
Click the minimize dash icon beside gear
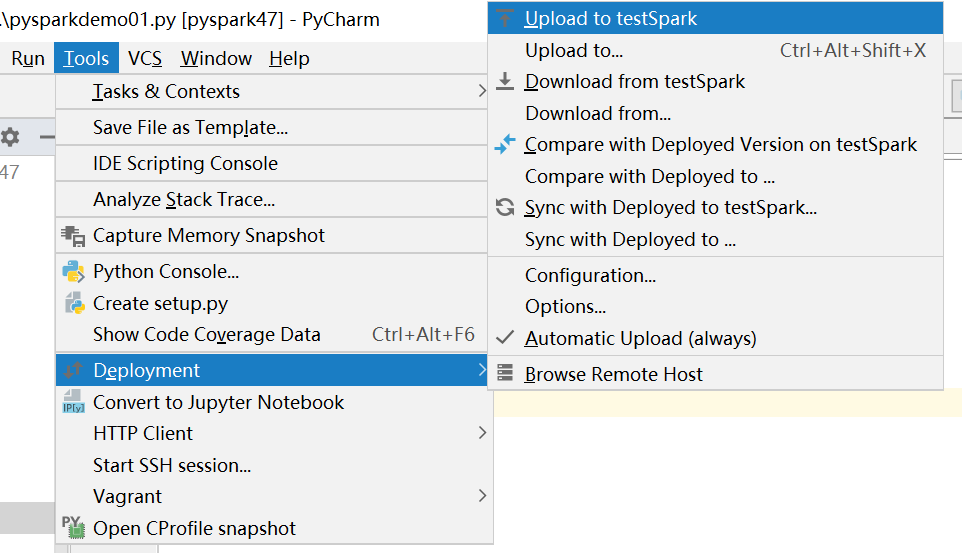(47, 136)
